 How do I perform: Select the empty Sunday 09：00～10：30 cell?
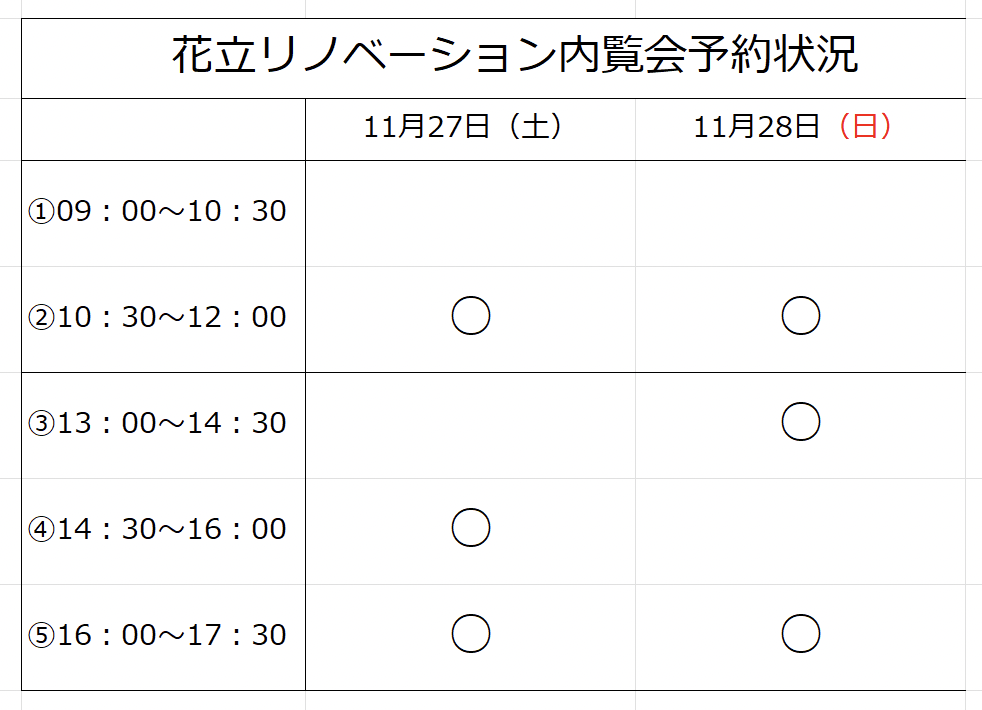(x=801, y=213)
